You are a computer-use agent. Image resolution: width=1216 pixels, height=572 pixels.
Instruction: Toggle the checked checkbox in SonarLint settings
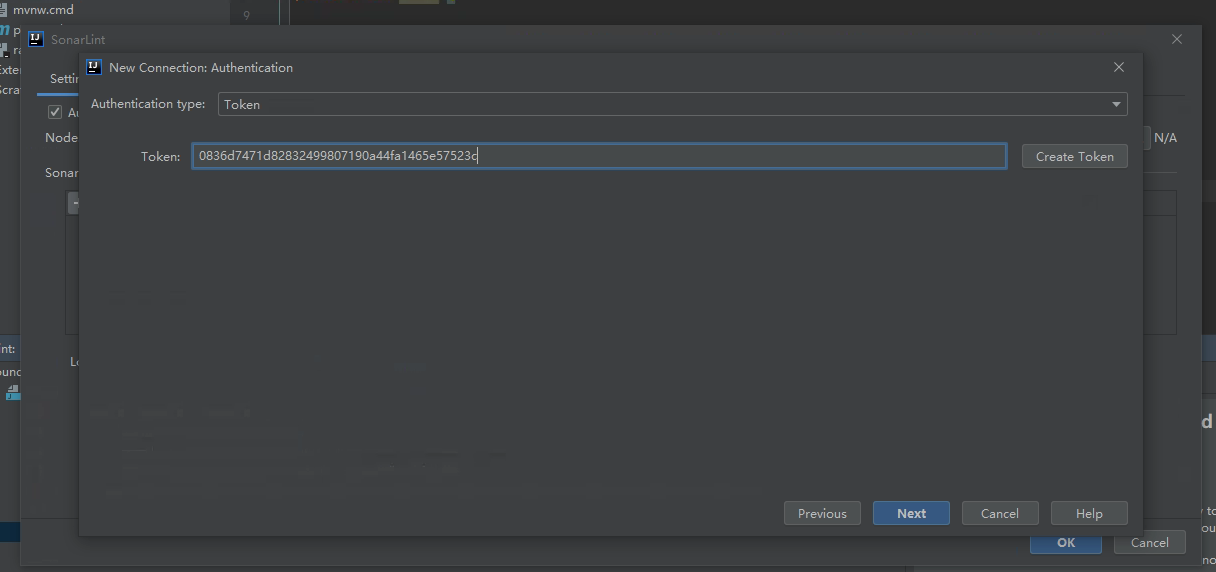tap(55, 112)
